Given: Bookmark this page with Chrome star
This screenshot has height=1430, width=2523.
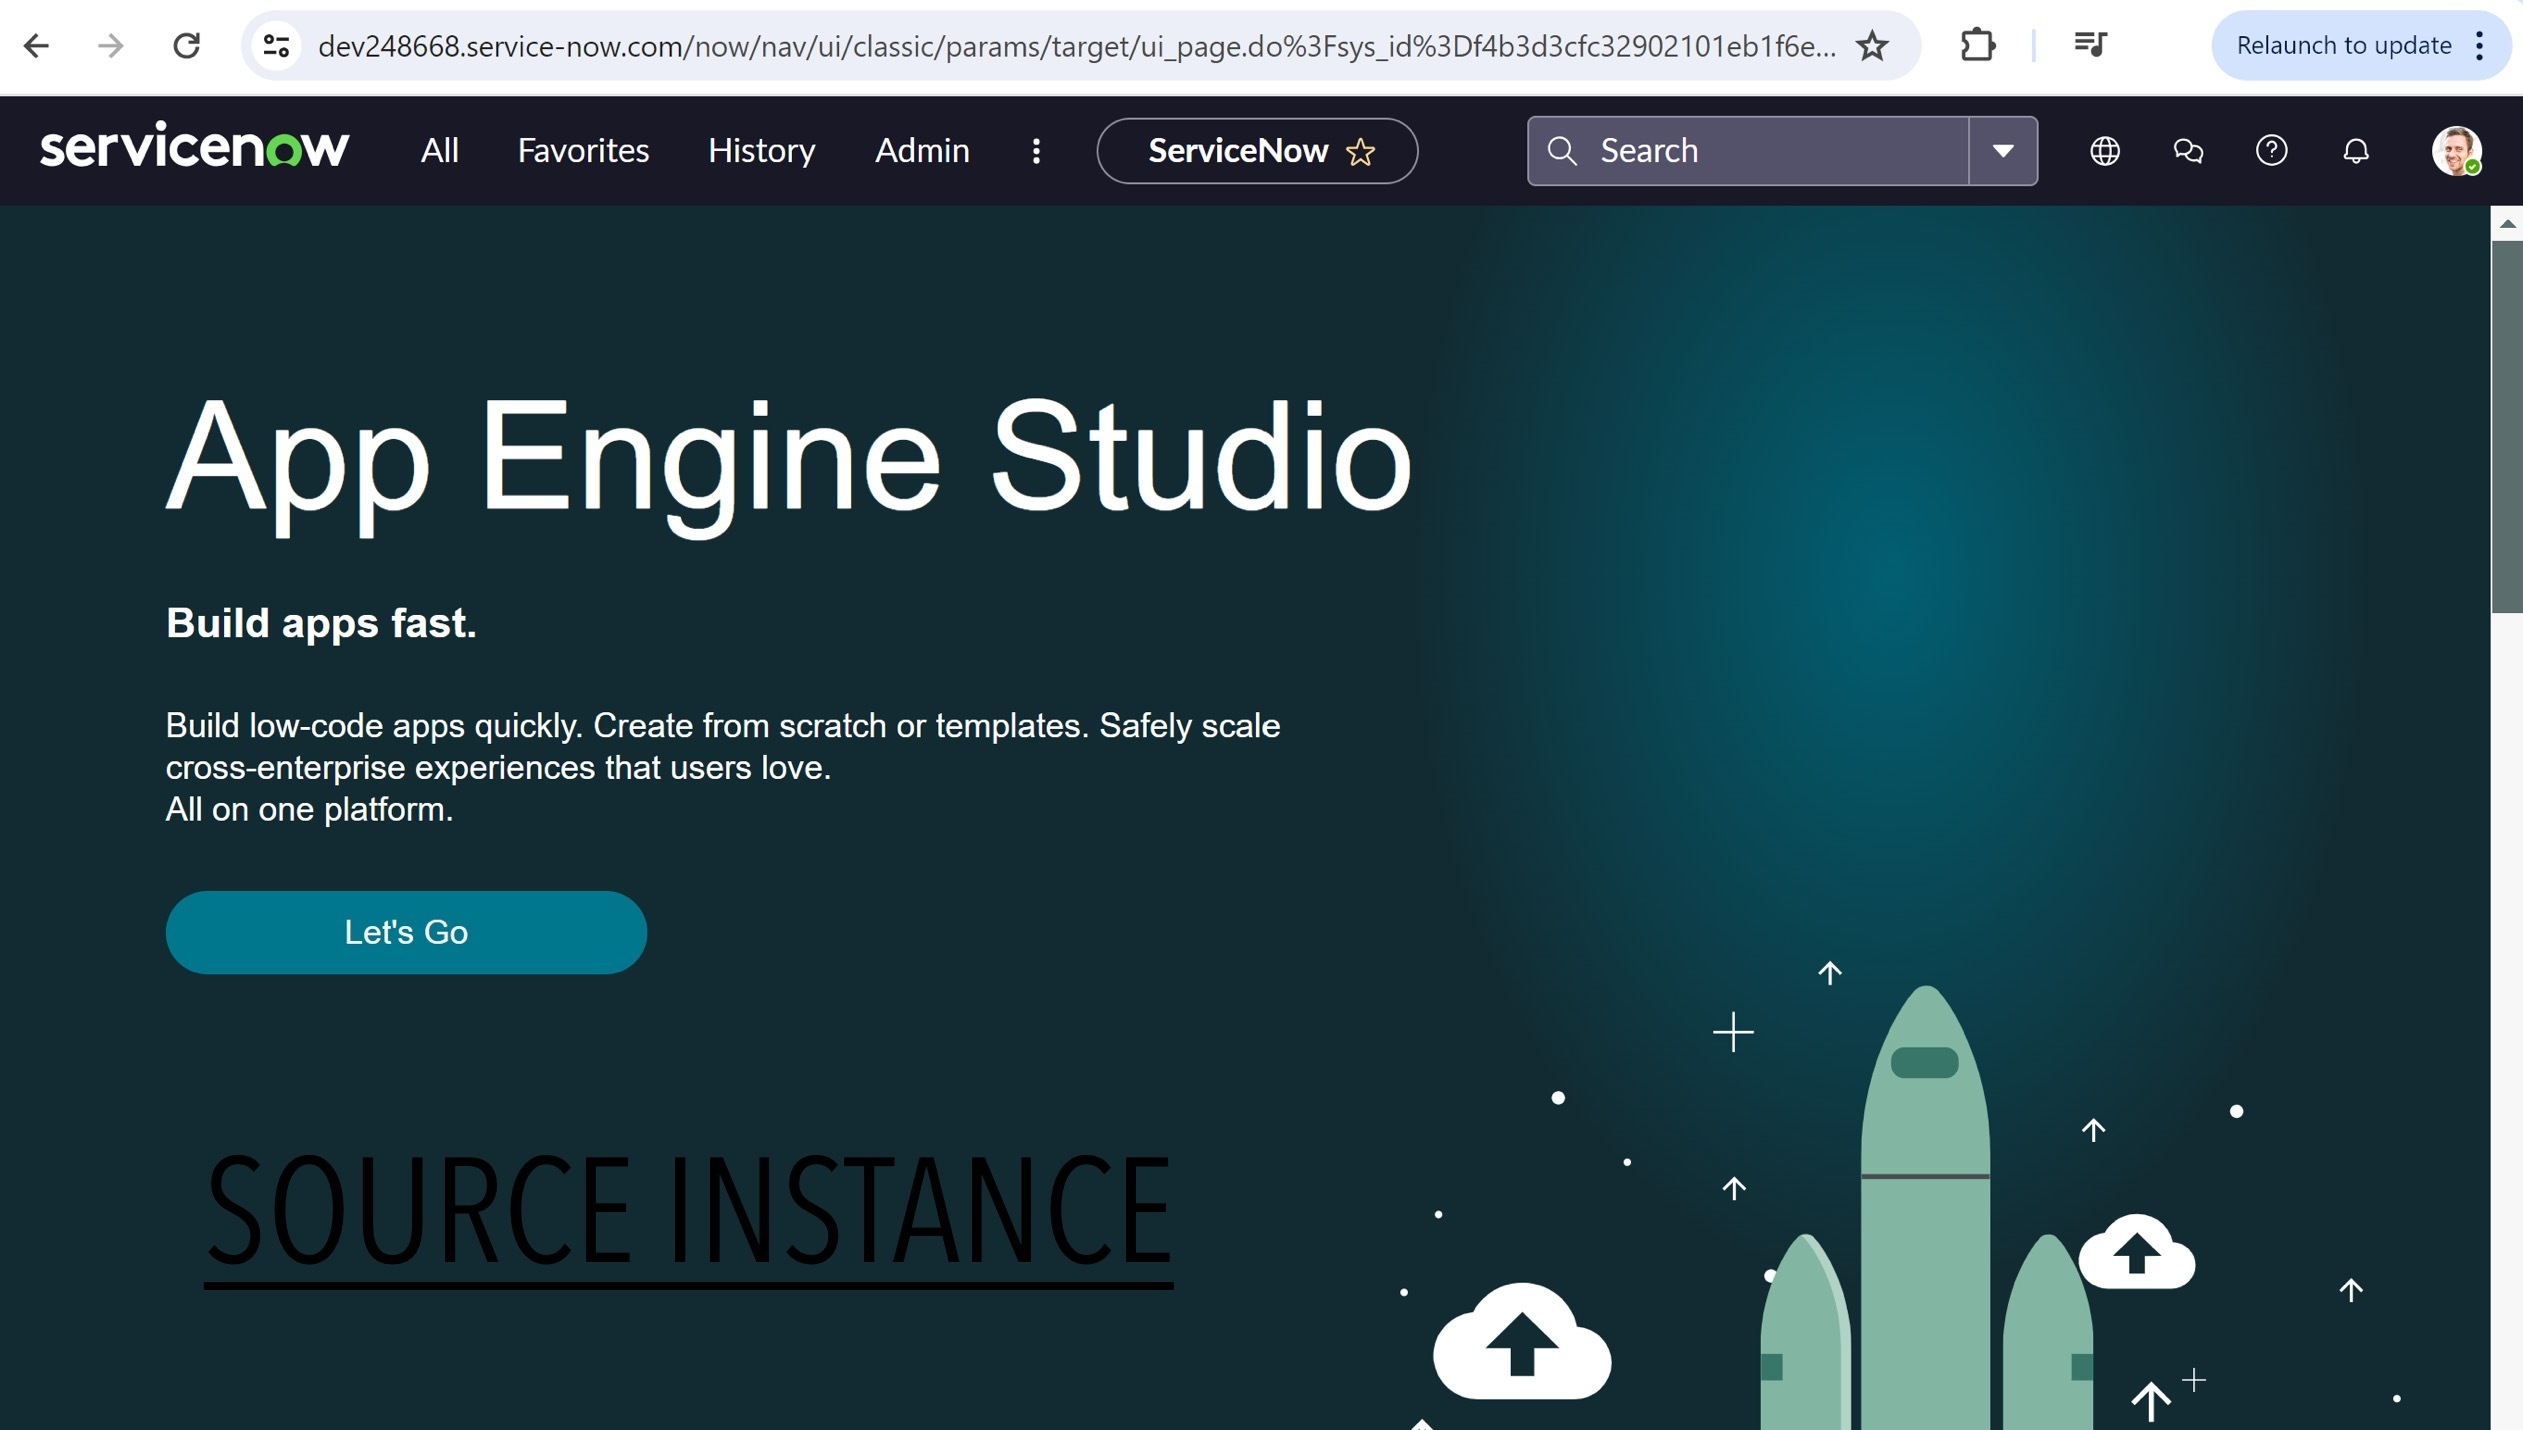Looking at the screenshot, I should point(1872,46).
